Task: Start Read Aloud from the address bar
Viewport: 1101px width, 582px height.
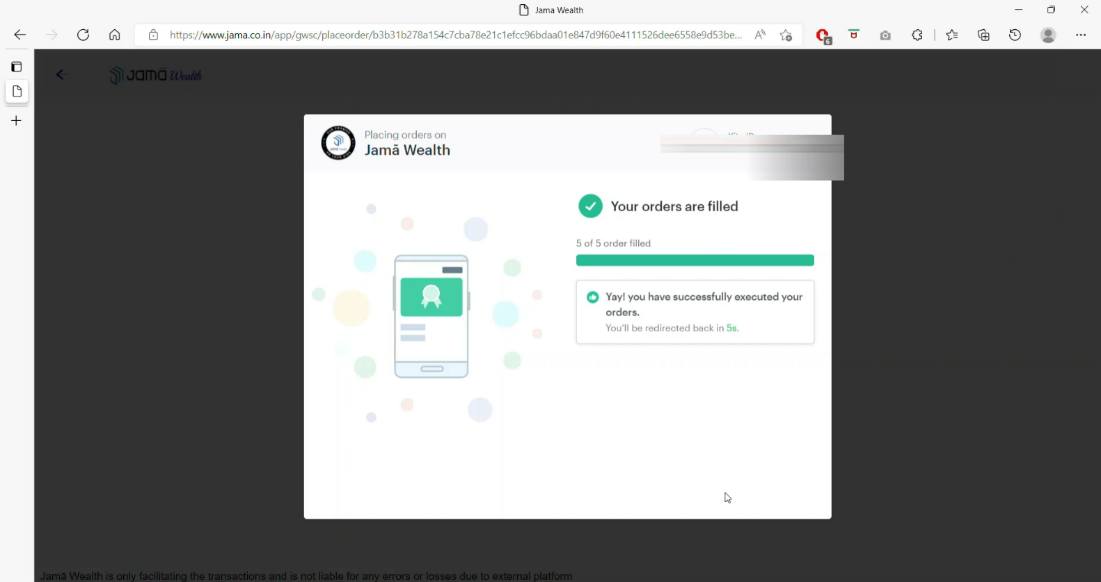Action: point(760,35)
